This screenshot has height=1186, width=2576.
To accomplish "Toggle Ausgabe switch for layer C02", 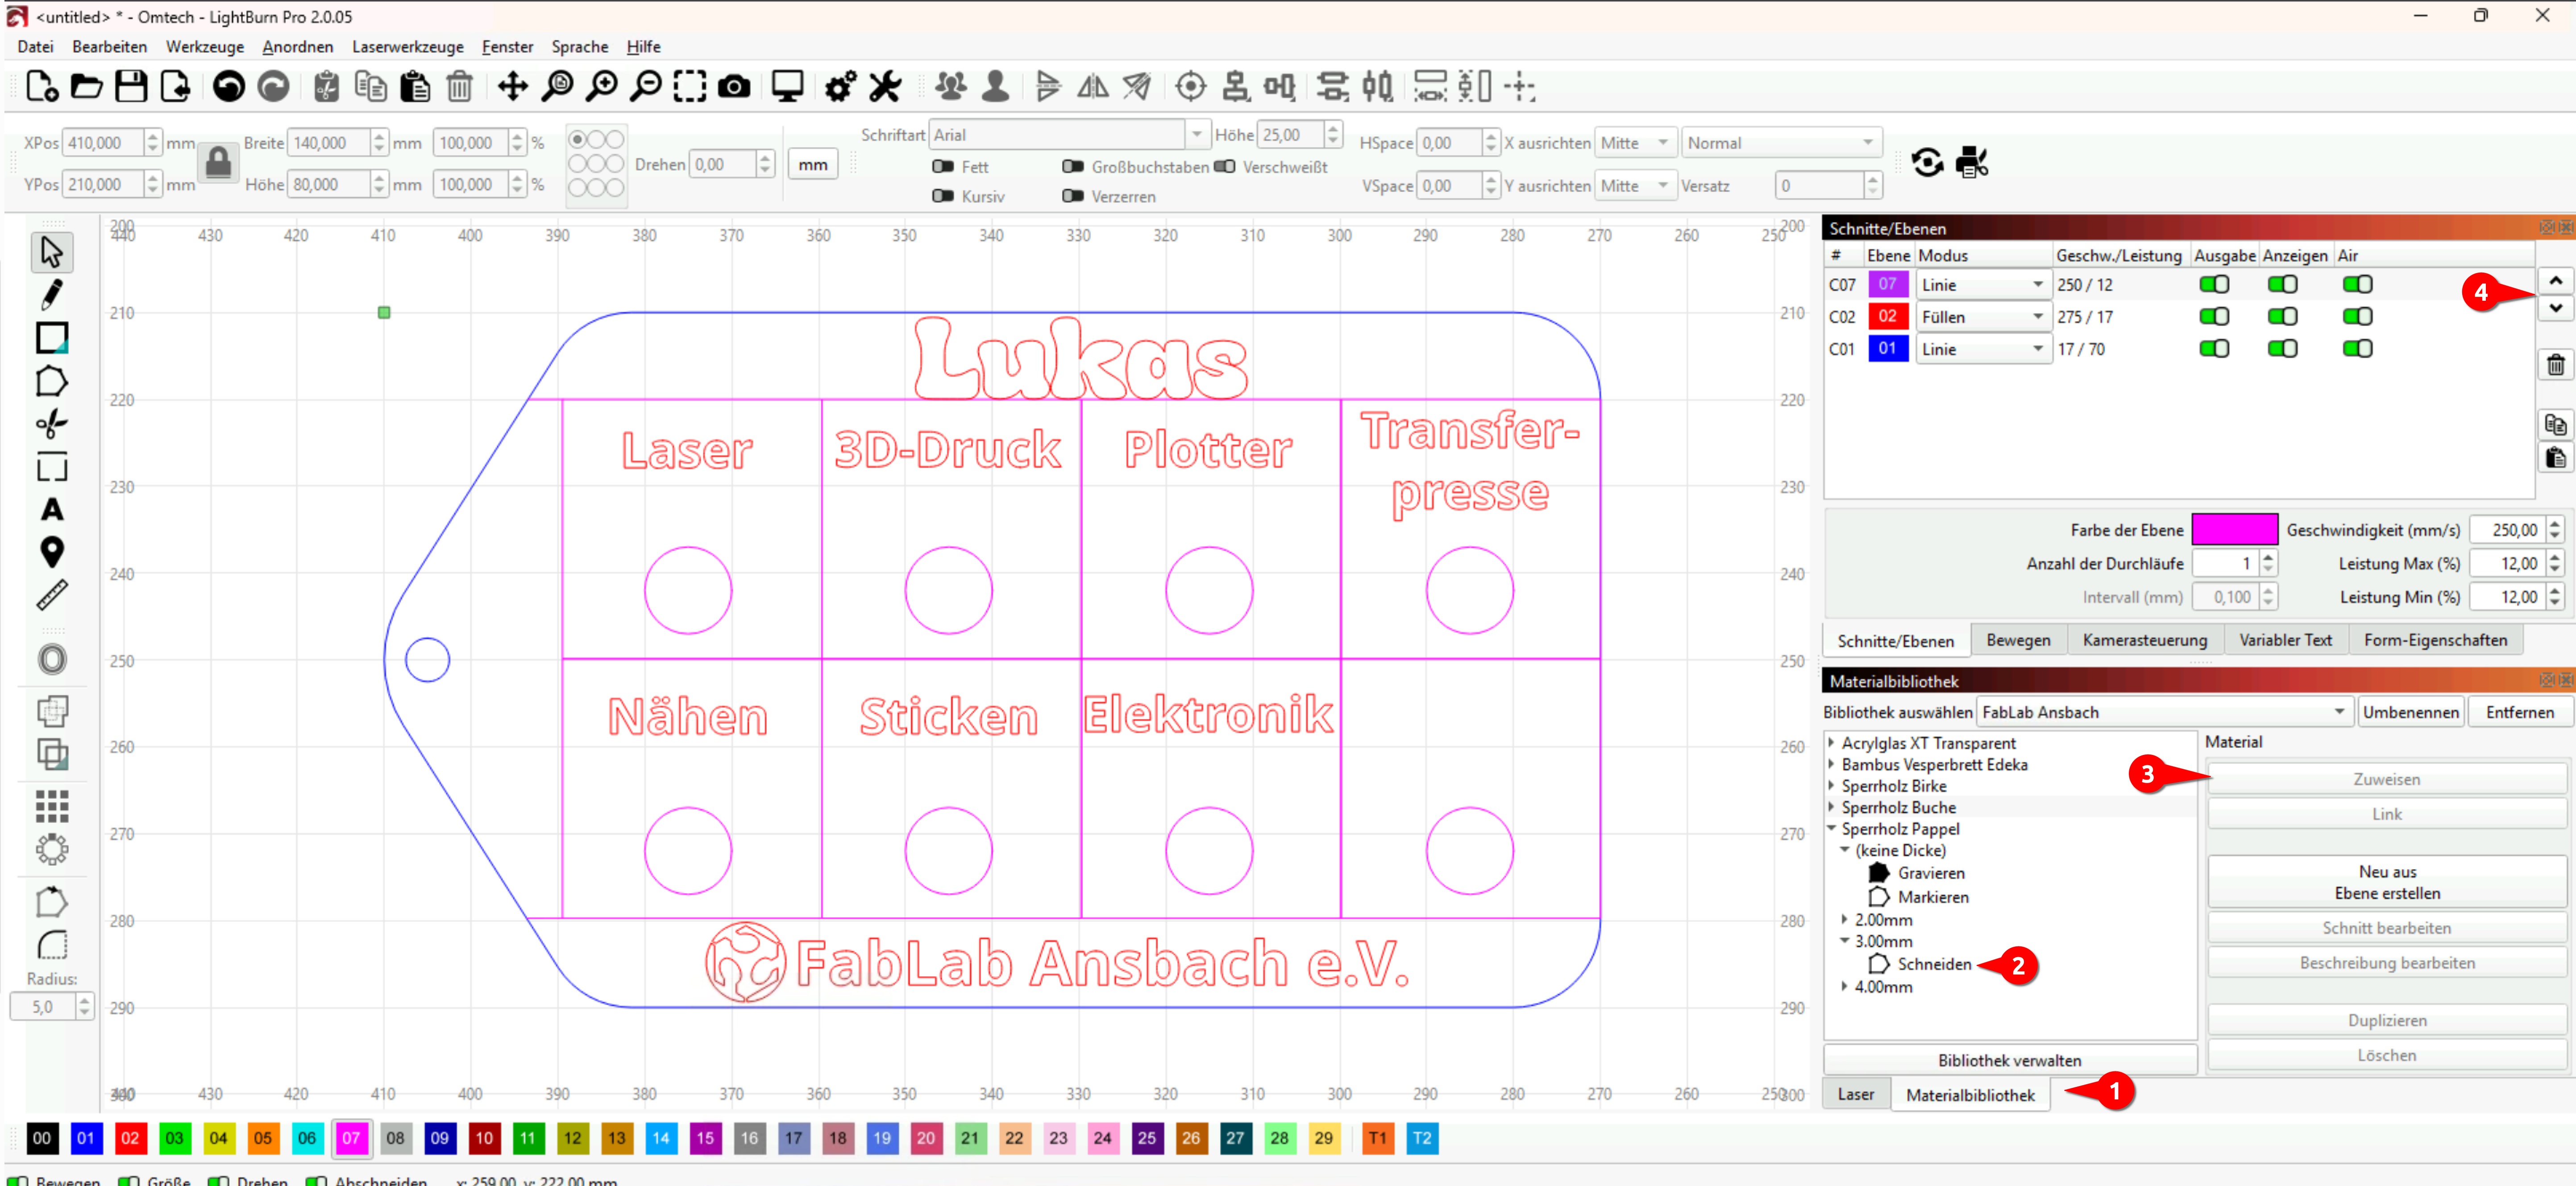I will coord(2214,317).
